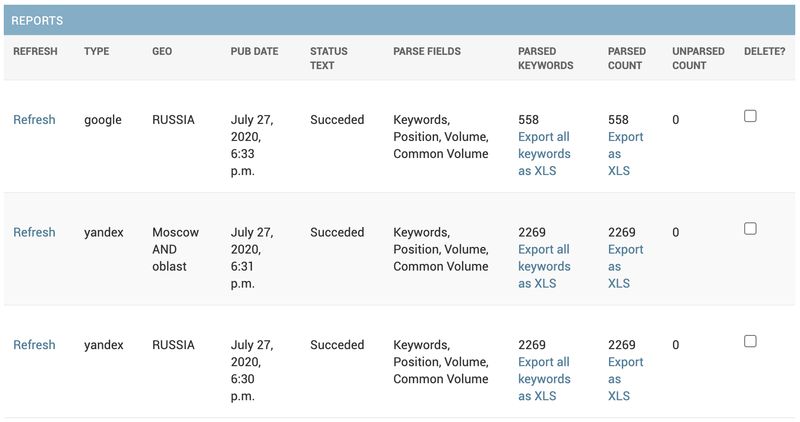The image size is (800, 422).
Task: Click the GEO column header
Action: 162,51
